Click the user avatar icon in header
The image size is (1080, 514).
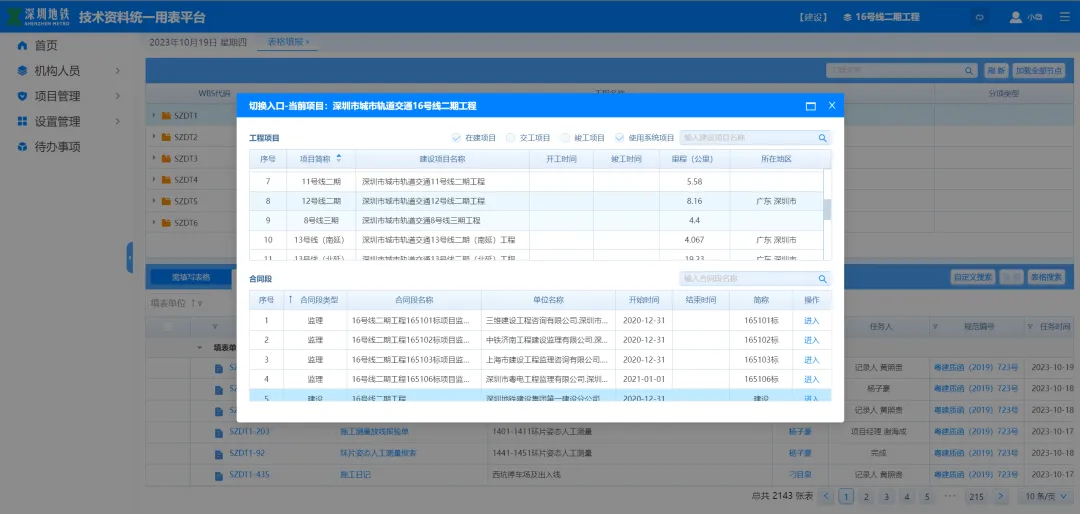point(1016,17)
